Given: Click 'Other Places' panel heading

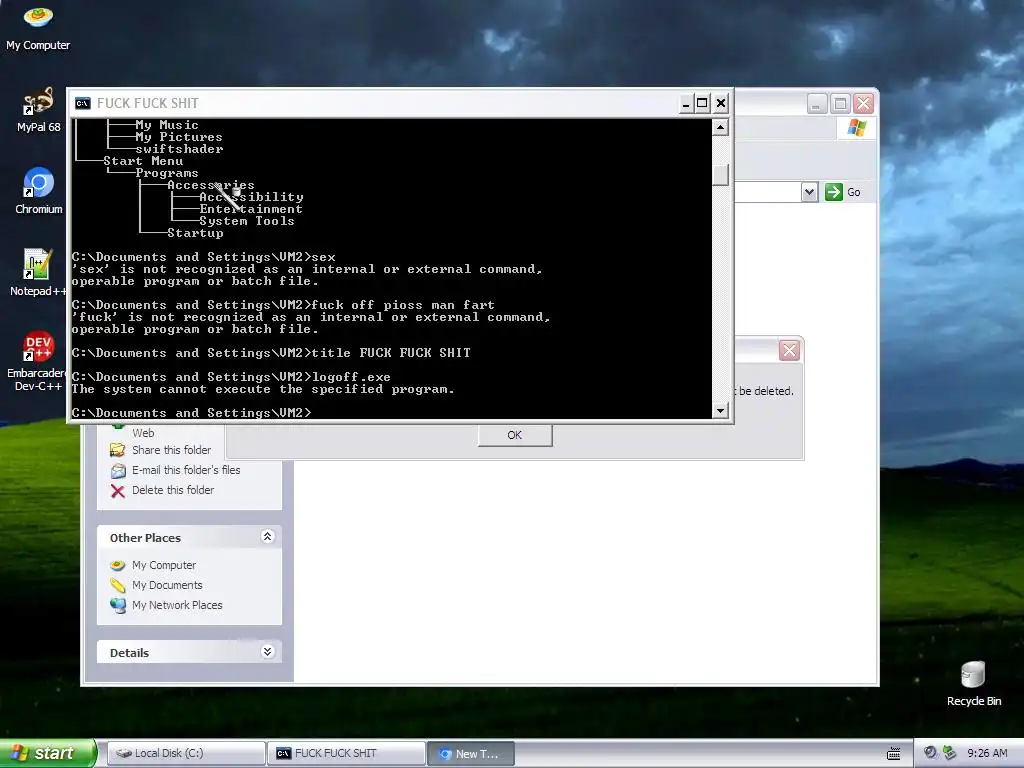Looking at the screenshot, I should pos(145,538).
